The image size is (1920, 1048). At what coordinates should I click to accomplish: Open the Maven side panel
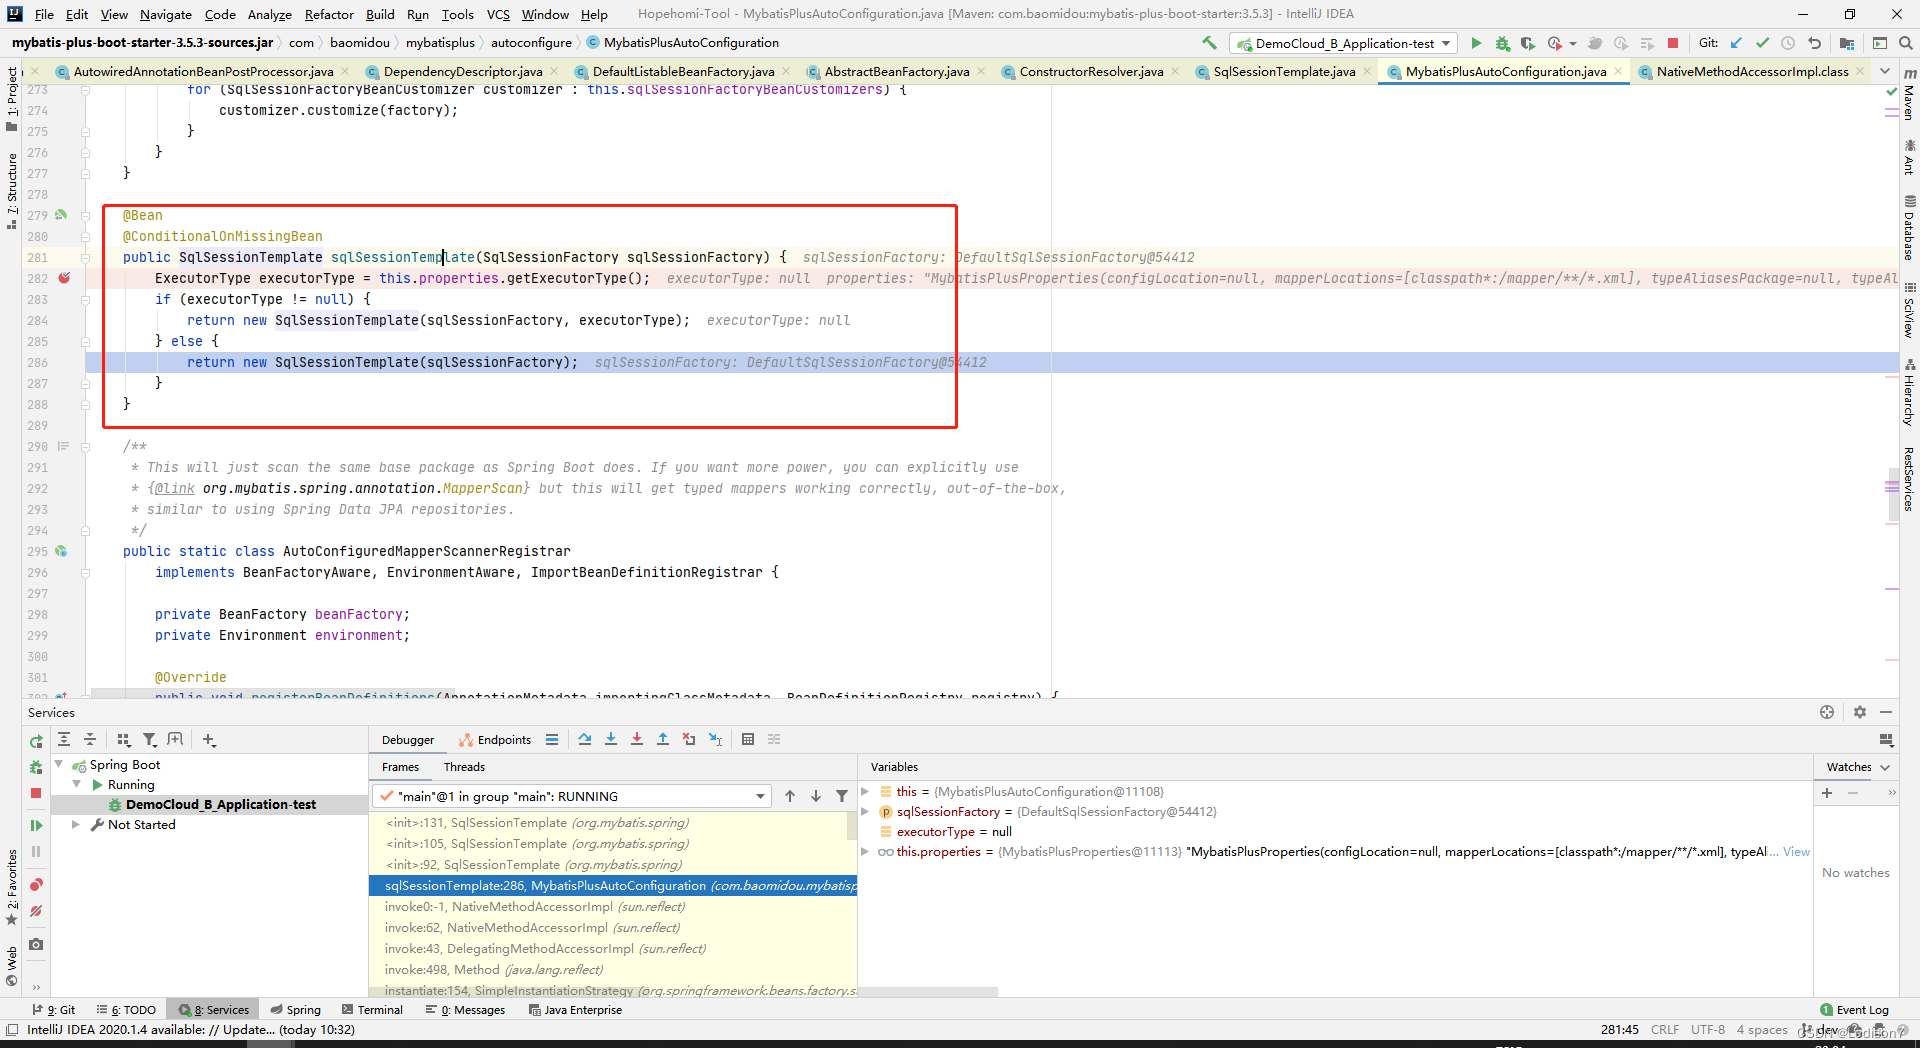[1909, 94]
